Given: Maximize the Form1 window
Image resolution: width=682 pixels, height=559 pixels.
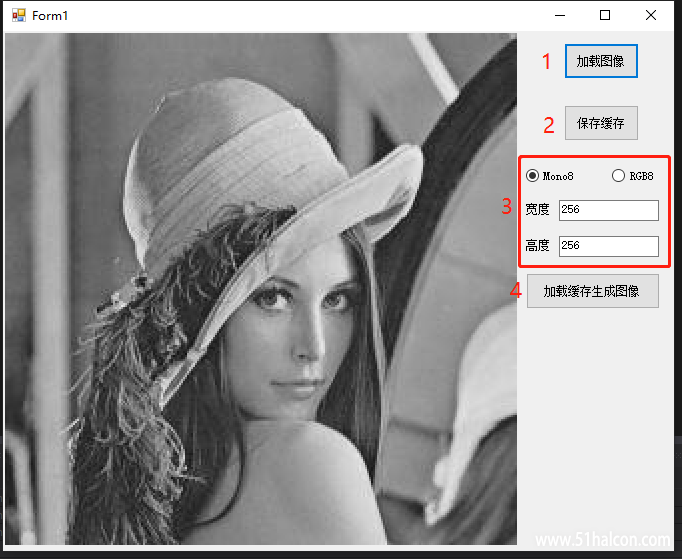Looking at the screenshot, I should pyautogui.click(x=605, y=15).
